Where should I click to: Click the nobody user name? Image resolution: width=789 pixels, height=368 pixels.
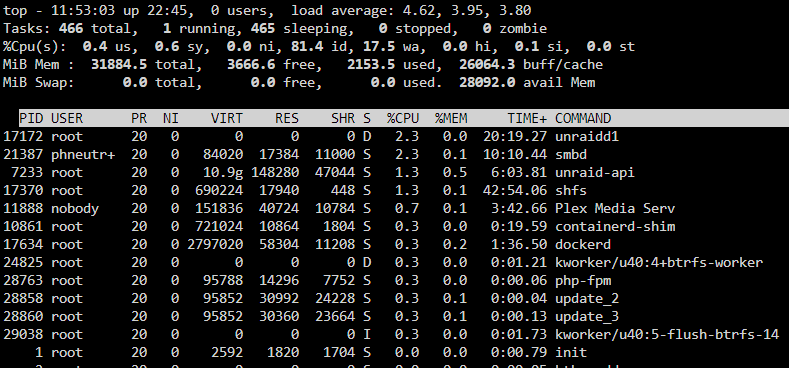75,208
